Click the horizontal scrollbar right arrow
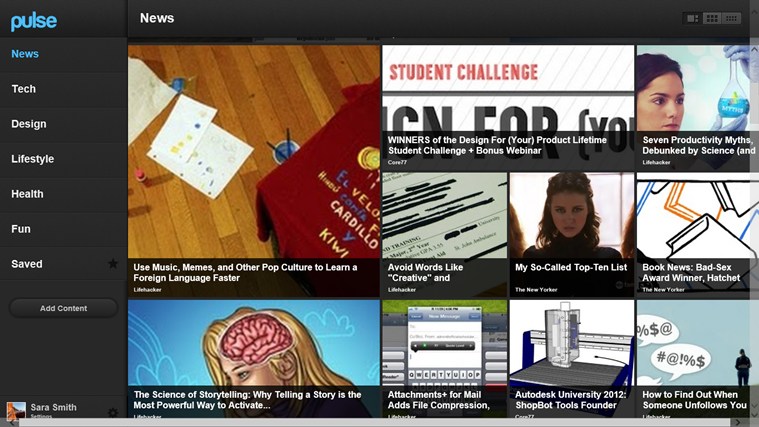The width and height of the screenshot is (759, 427). pos(737,423)
